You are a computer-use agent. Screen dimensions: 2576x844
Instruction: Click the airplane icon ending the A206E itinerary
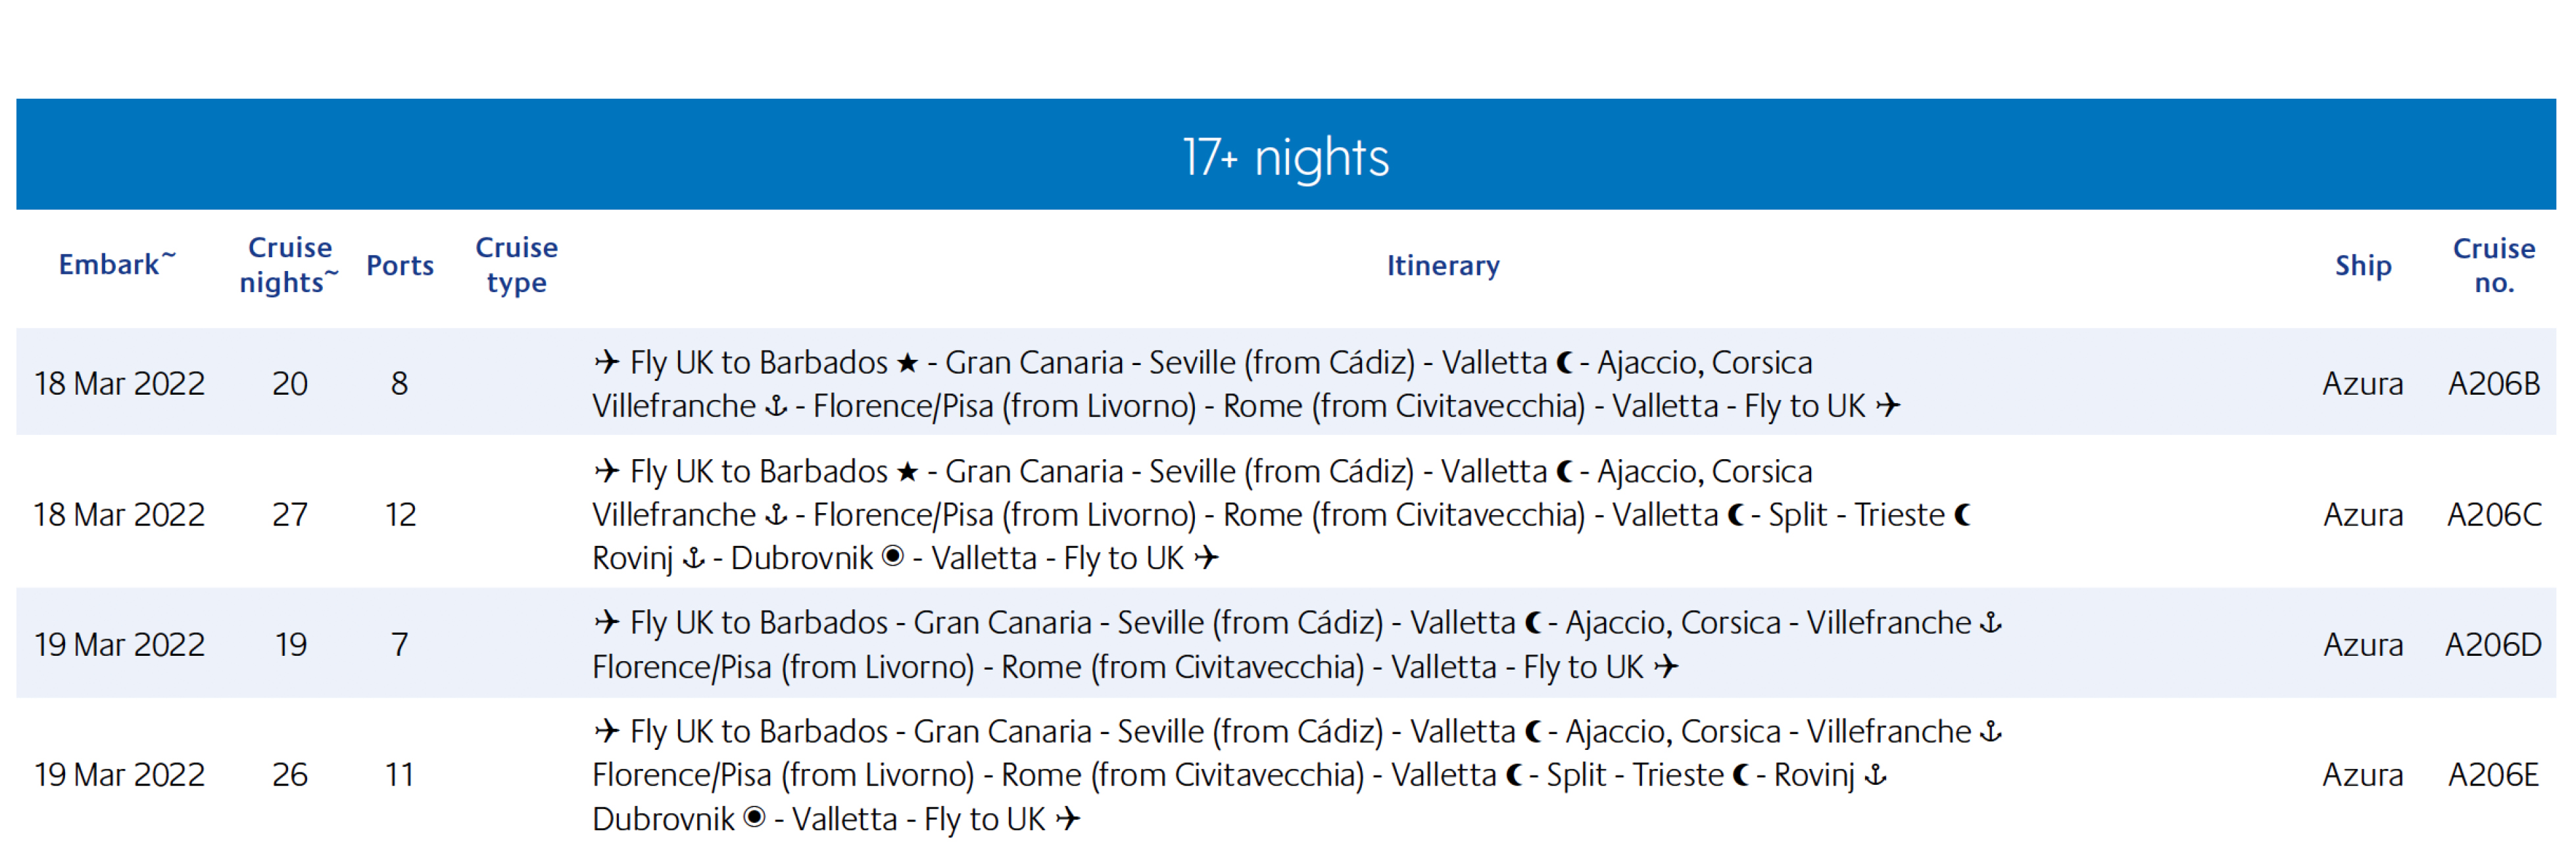1068,818
